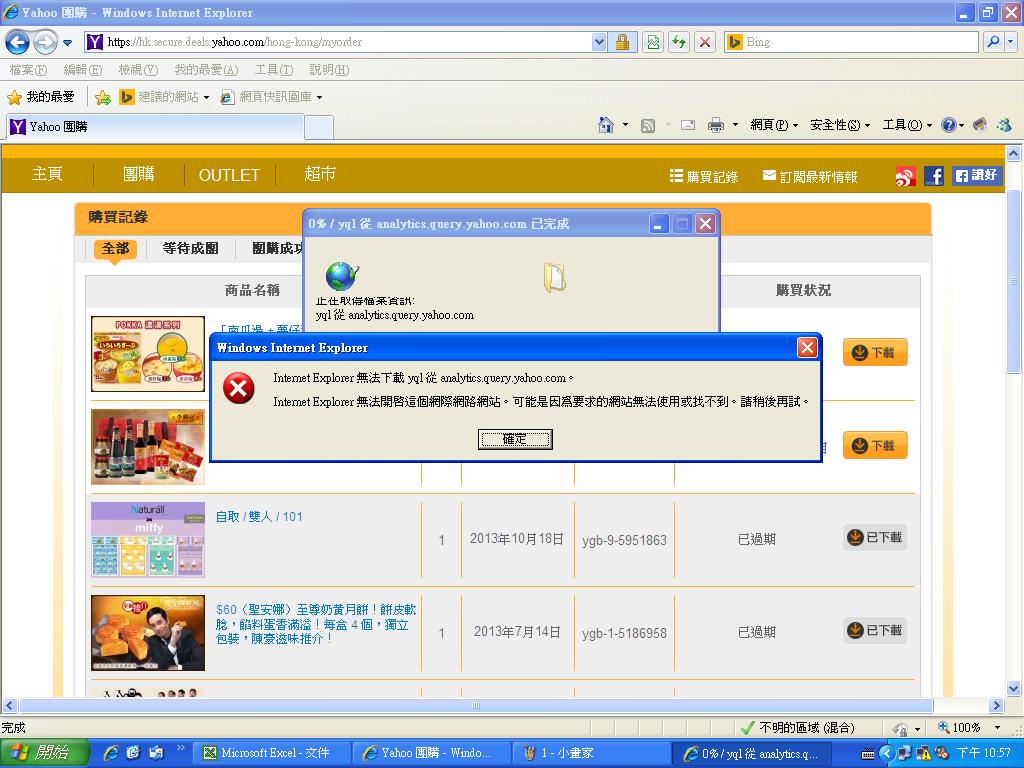The image size is (1024, 768).
Task: Open the 我的最愛 favorites center
Action: [40, 97]
